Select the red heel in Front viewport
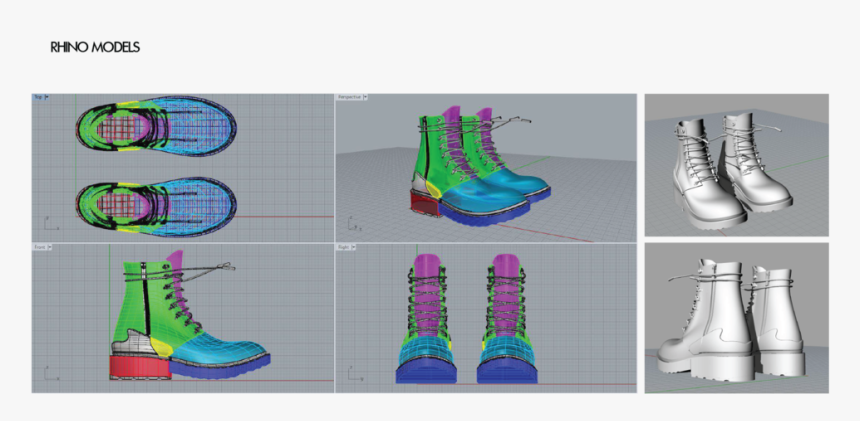 pyautogui.click(x=139, y=367)
